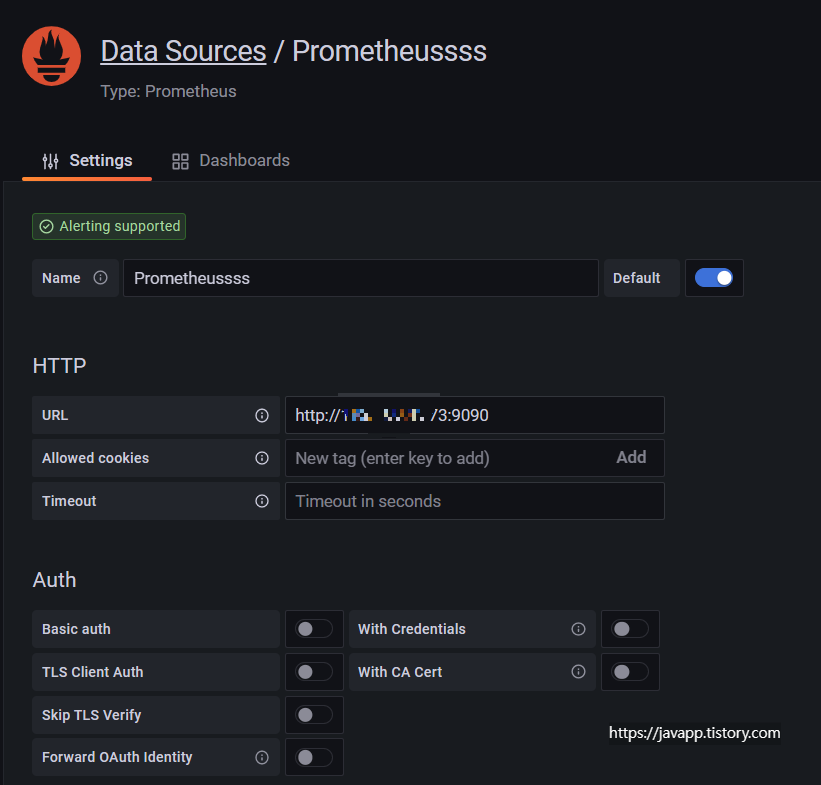Click the Forward OAuth Identity info icon

tap(262, 757)
